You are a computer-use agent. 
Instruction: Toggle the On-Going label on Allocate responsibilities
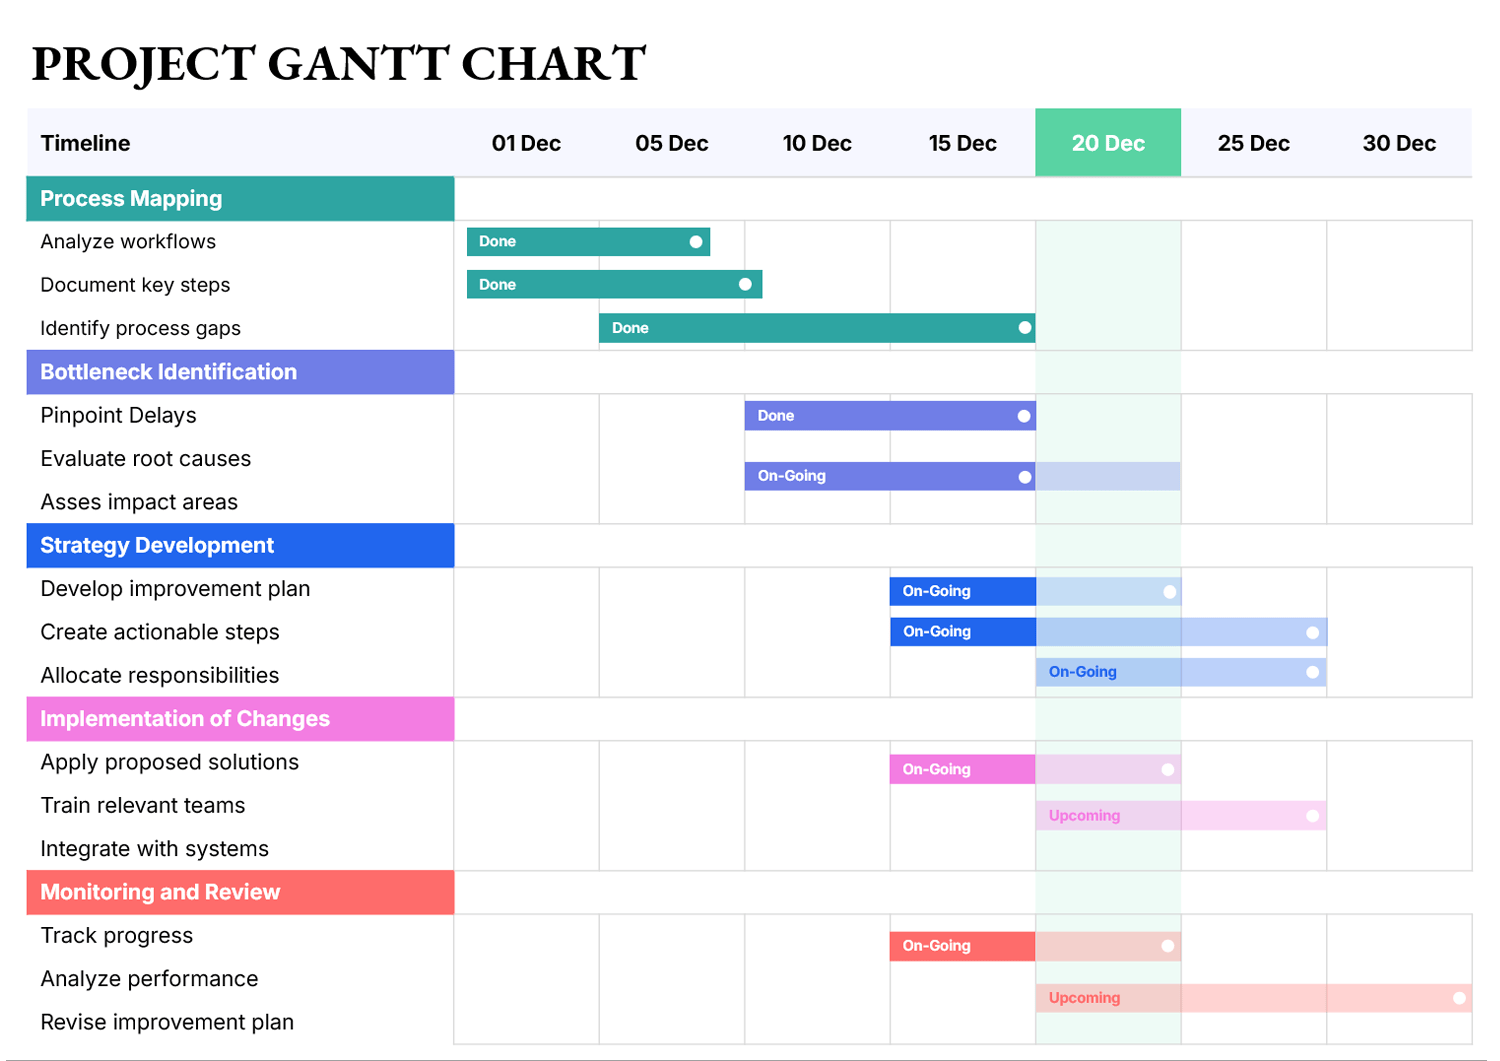(1081, 671)
